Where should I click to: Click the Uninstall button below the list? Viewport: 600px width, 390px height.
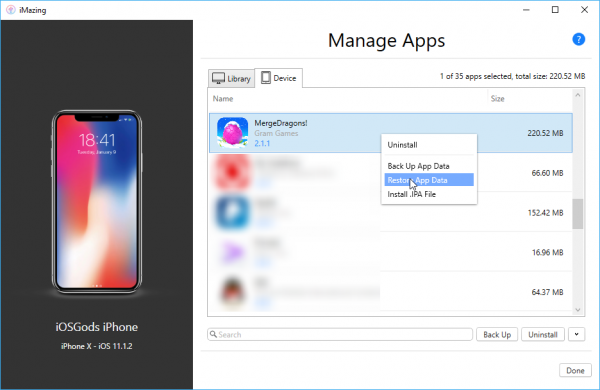[543, 335]
